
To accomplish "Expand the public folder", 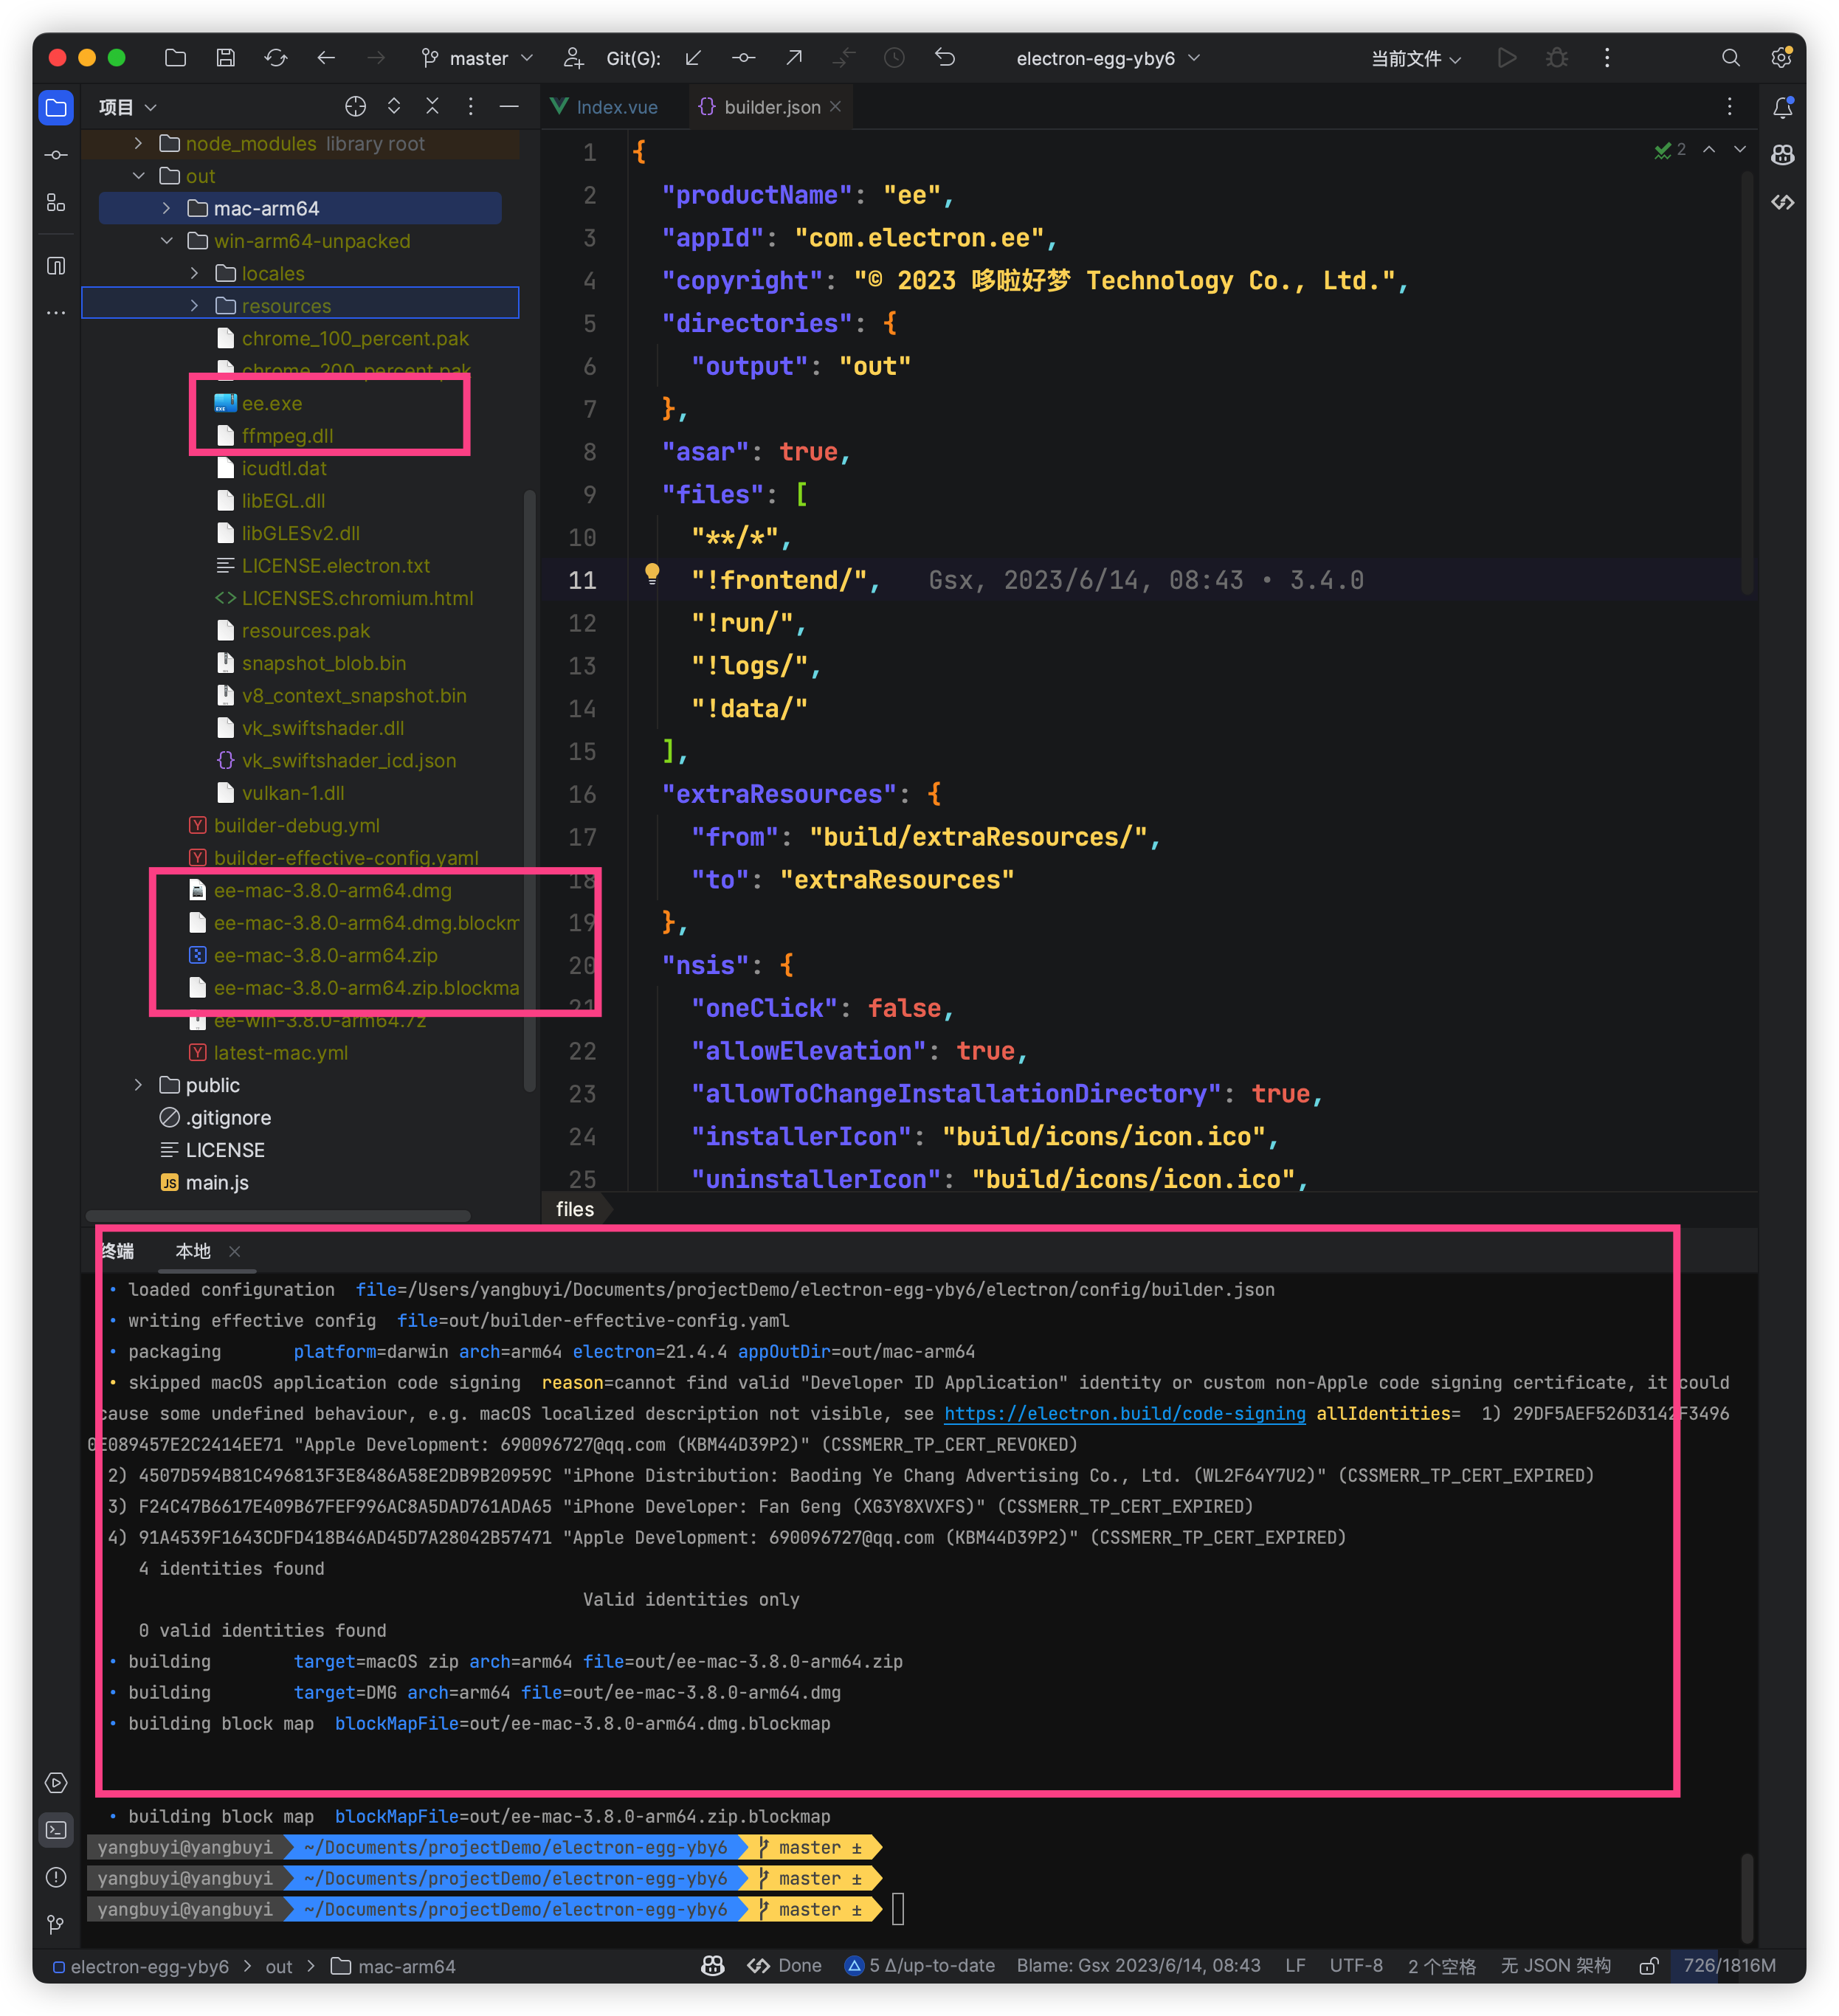I will point(138,1085).
